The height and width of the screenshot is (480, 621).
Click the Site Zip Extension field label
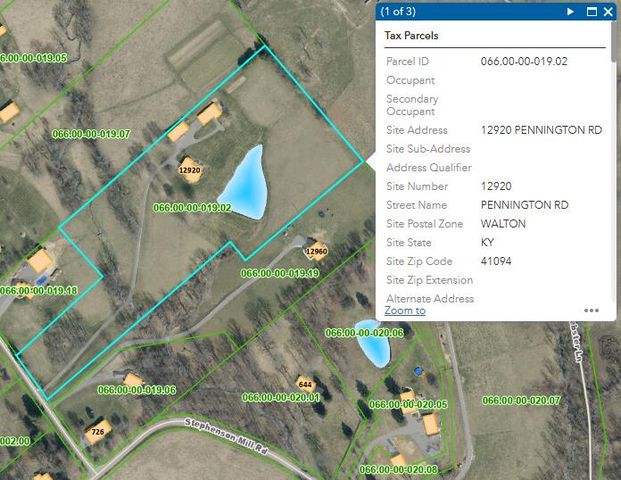pyautogui.click(x=430, y=280)
